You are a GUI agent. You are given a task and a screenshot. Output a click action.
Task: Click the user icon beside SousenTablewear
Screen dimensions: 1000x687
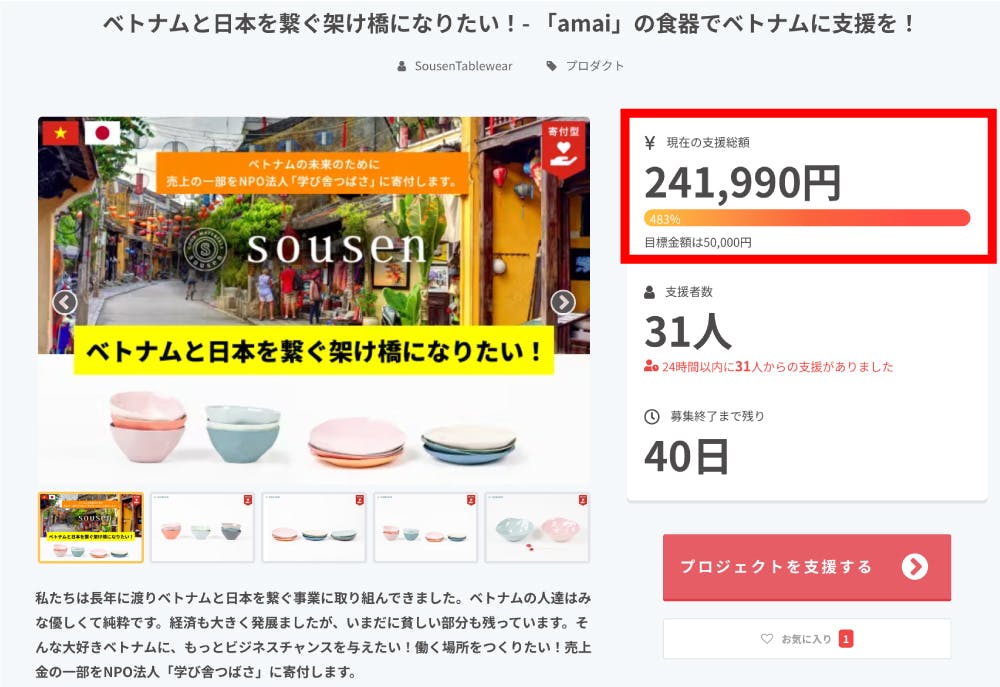402,66
